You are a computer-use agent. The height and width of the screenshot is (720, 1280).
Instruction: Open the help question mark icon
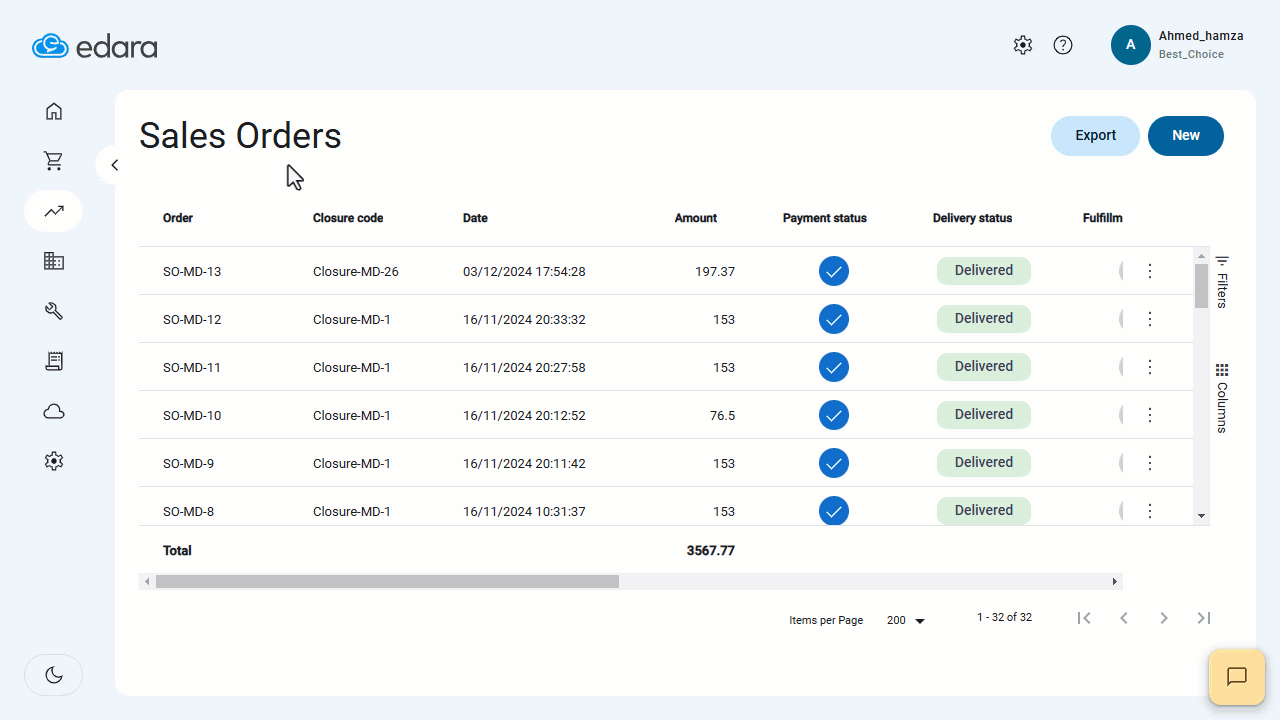point(1063,45)
